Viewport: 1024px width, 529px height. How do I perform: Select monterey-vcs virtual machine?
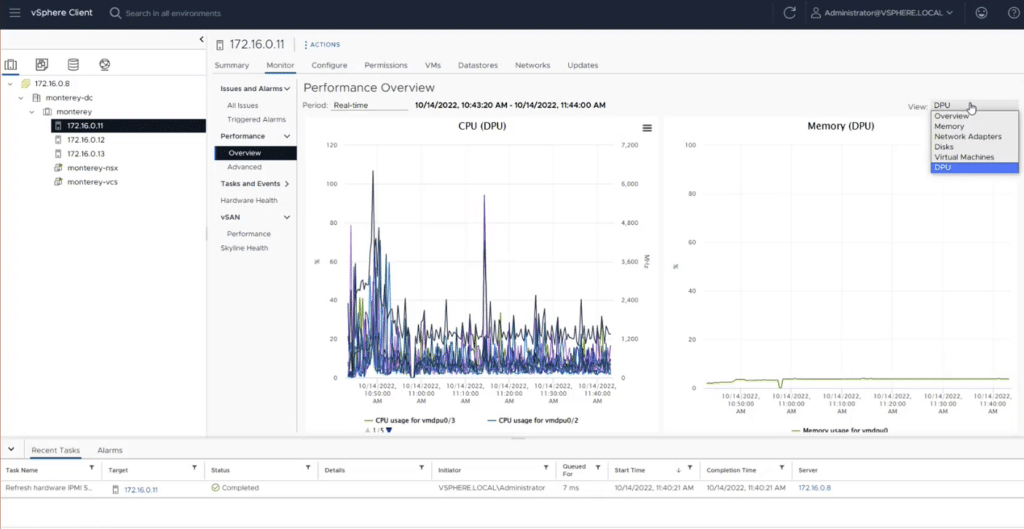92,182
